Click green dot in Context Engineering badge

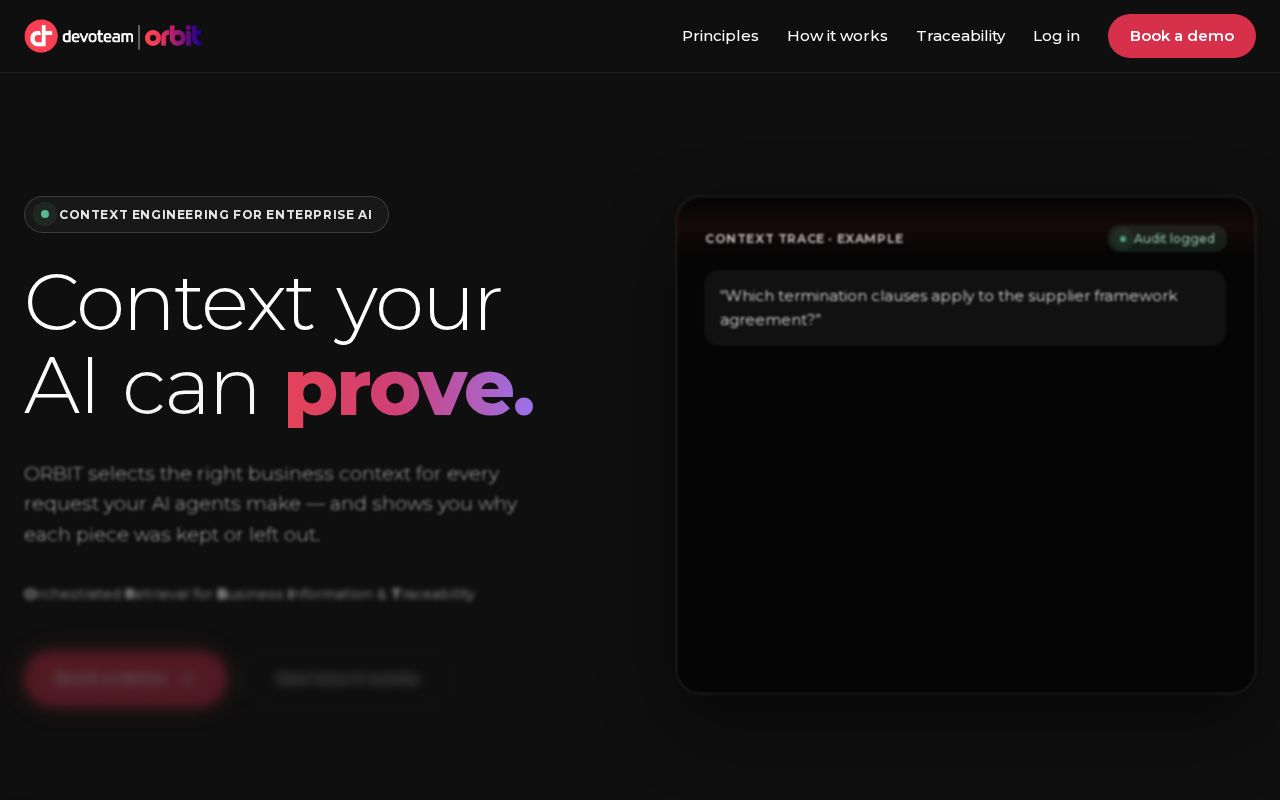tap(45, 214)
